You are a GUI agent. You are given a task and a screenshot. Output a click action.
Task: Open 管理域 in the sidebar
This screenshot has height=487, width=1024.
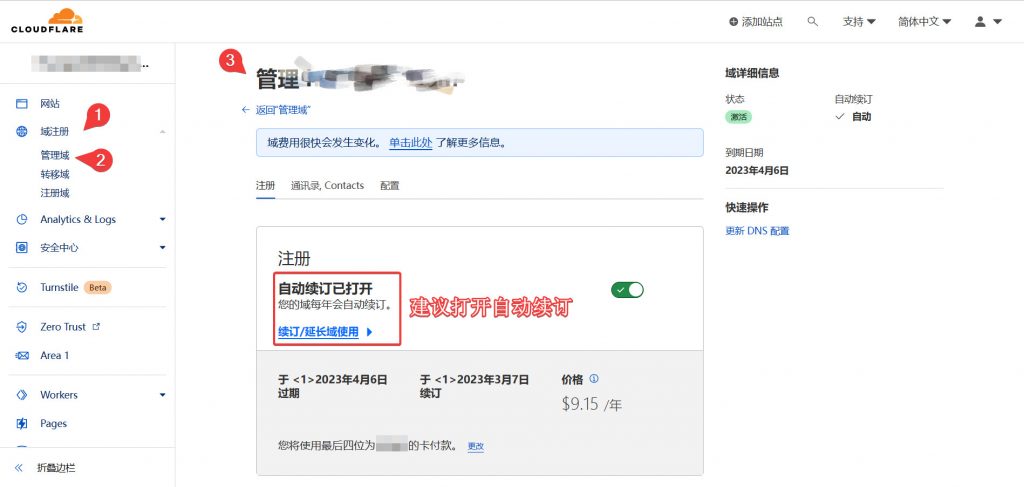[x=55, y=155]
